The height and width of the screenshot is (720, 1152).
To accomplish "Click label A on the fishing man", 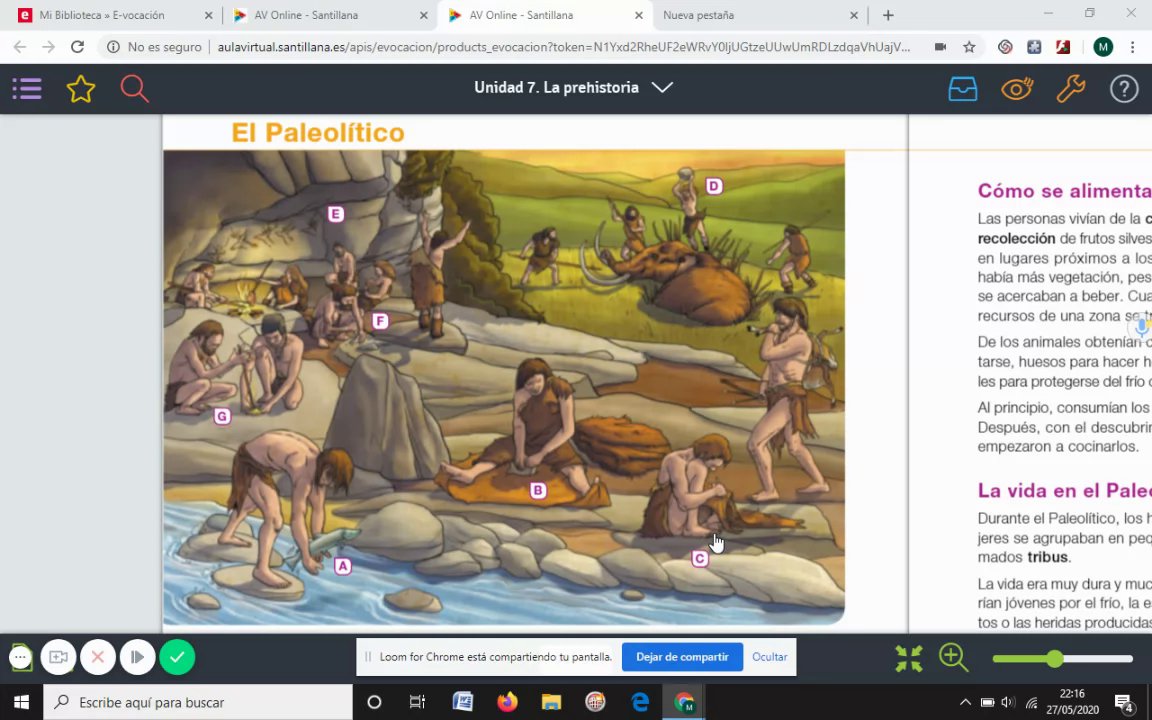I will (342, 566).
